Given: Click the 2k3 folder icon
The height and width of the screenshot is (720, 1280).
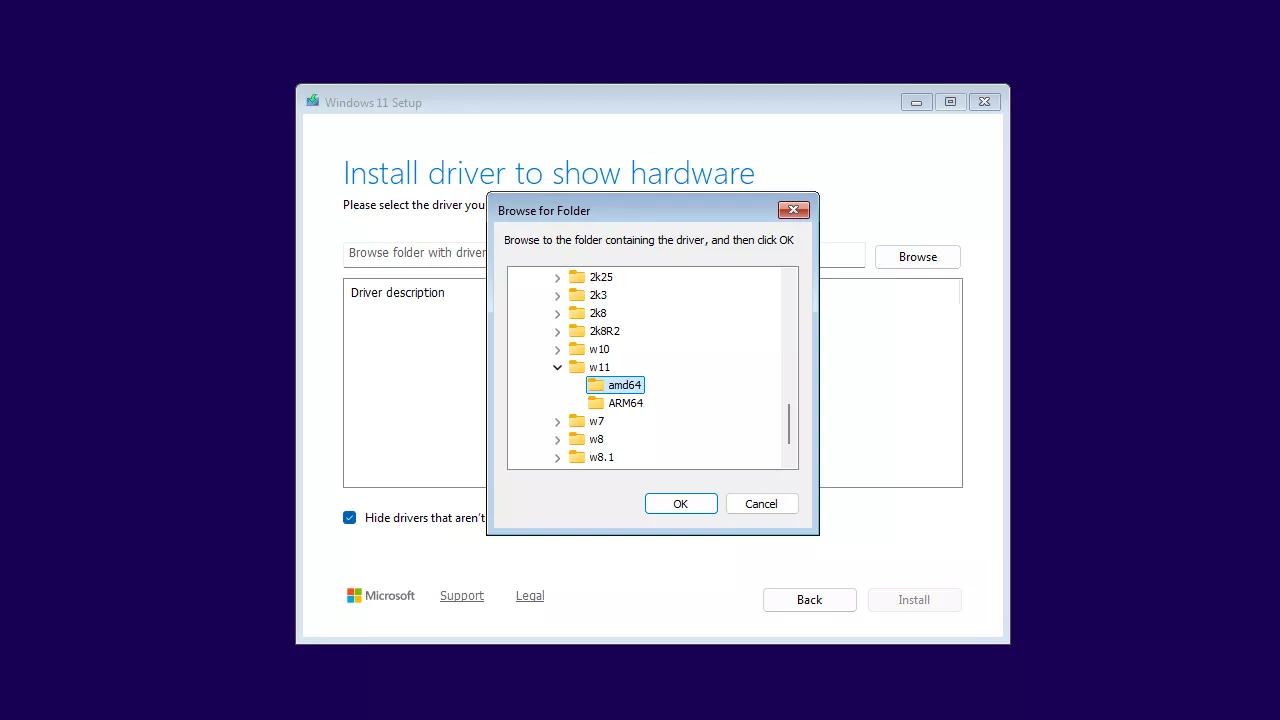Looking at the screenshot, I should [x=577, y=295].
